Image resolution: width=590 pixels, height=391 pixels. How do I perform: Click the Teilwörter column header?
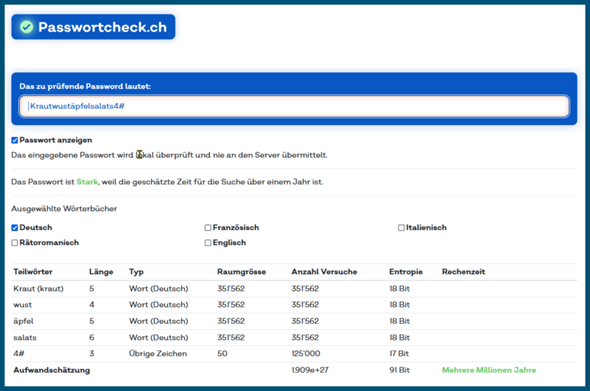tap(33, 272)
